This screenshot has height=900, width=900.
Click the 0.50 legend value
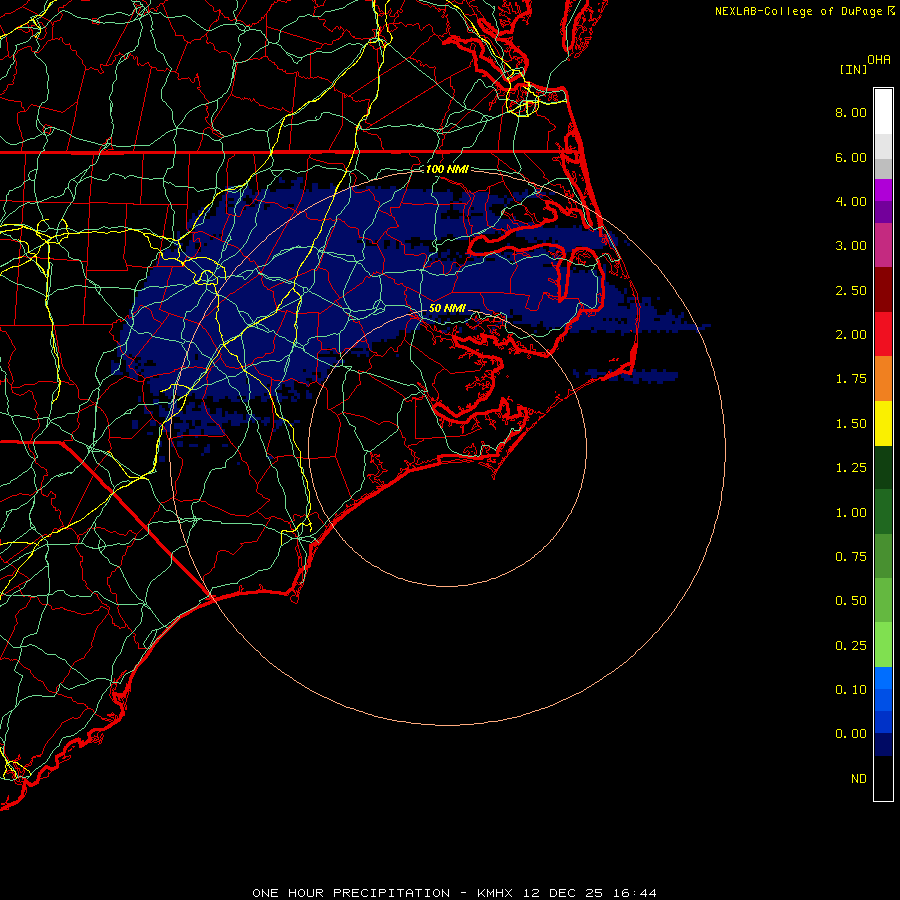point(851,601)
